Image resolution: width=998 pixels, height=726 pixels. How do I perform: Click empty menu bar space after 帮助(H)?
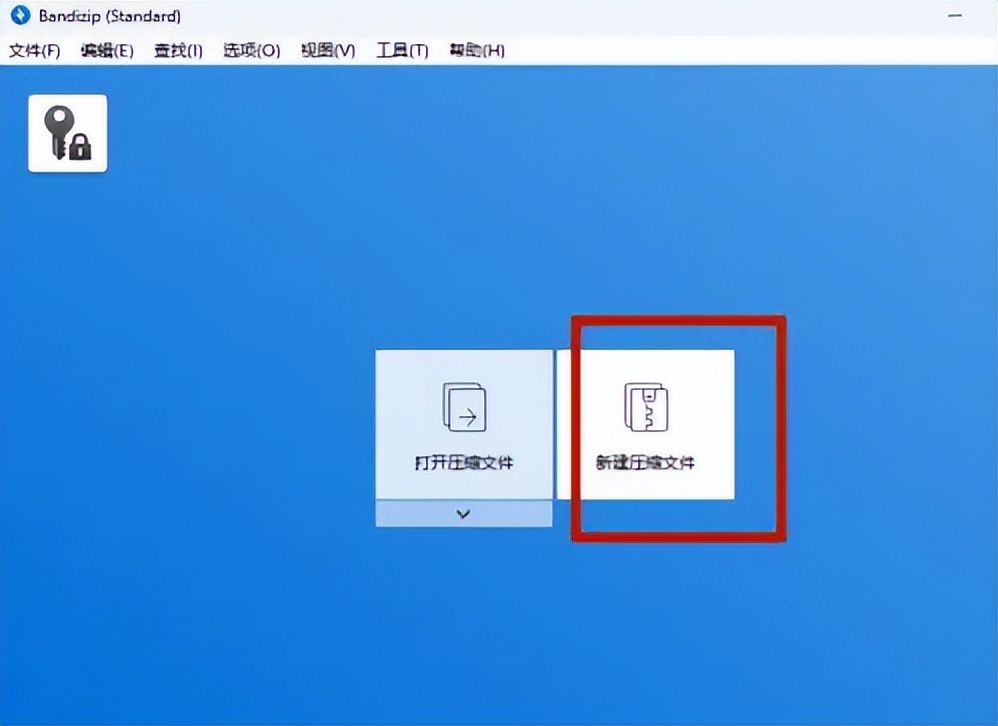tap(751, 50)
